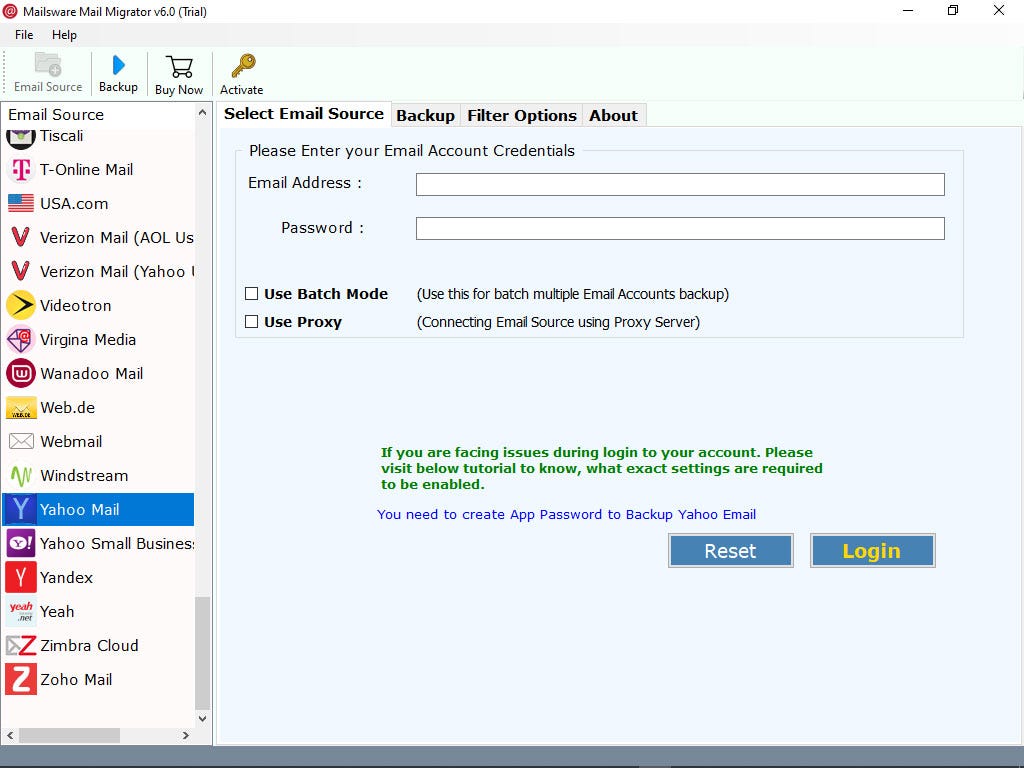The image size is (1024, 768).
Task: Maximize the Mailsware window
Action: (x=953, y=10)
